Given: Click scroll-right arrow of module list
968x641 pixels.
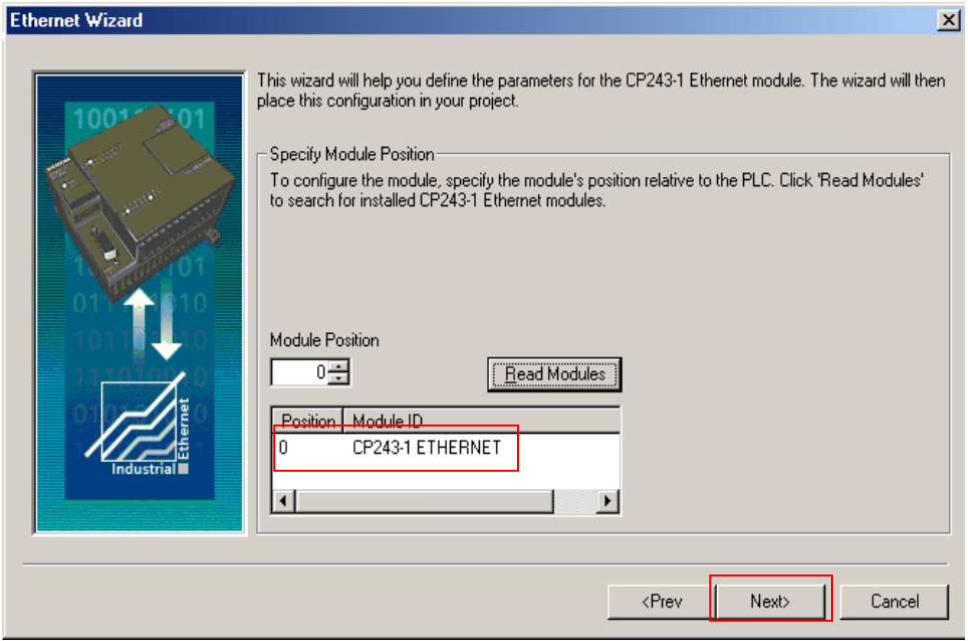Looking at the screenshot, I should point(607,501).
